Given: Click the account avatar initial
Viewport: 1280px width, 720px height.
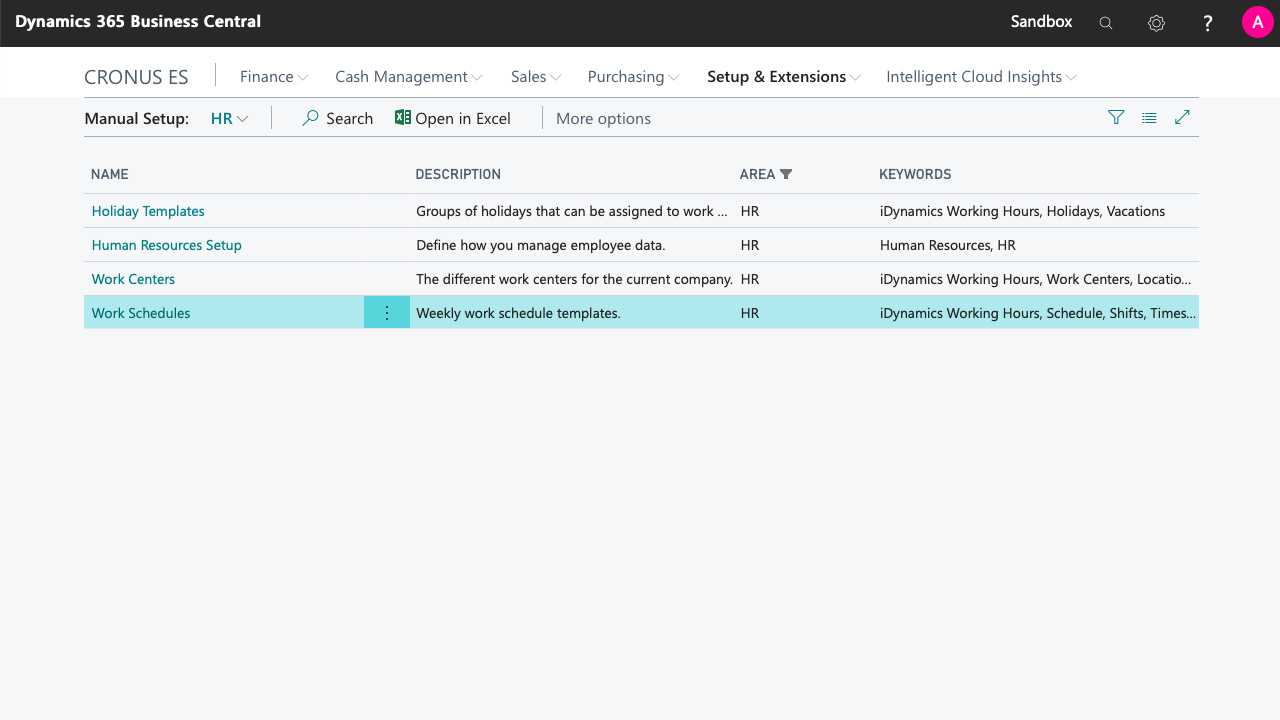Looking at the screenshot, I should point(1257,21).
